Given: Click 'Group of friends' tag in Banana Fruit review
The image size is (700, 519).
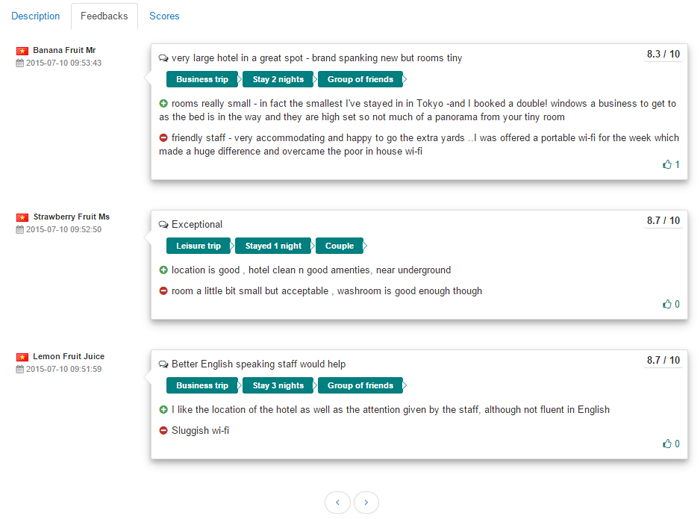Looking at the screenshot, I should click(360, 79).
